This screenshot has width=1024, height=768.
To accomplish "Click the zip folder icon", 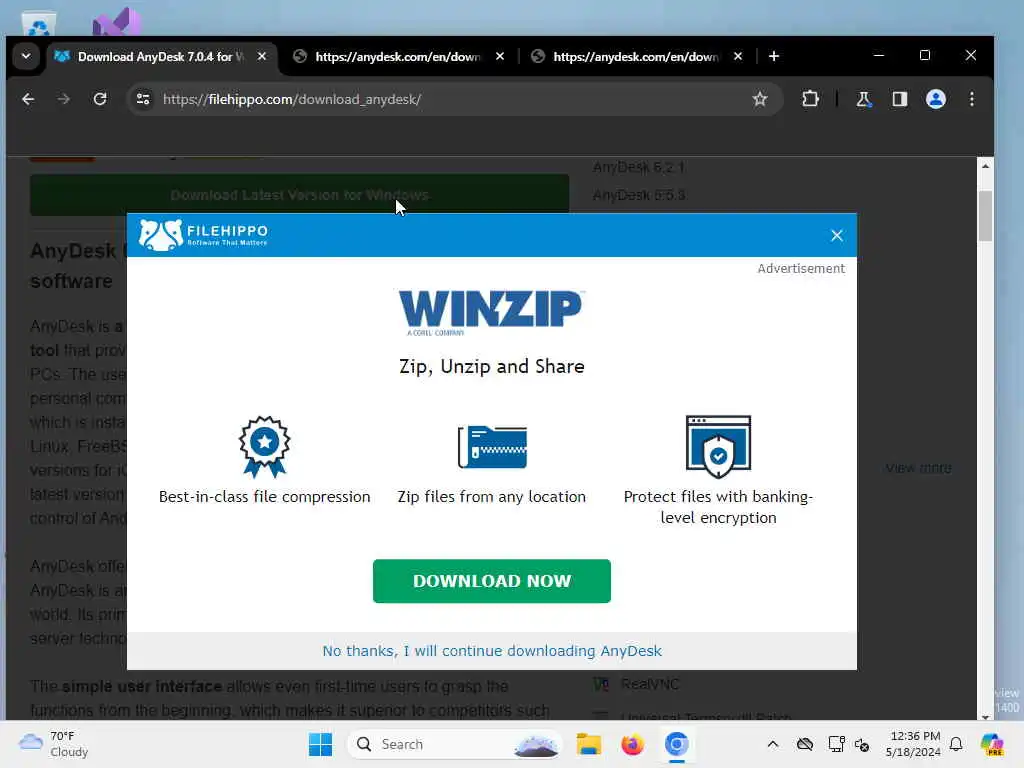I will coord(492,447).
